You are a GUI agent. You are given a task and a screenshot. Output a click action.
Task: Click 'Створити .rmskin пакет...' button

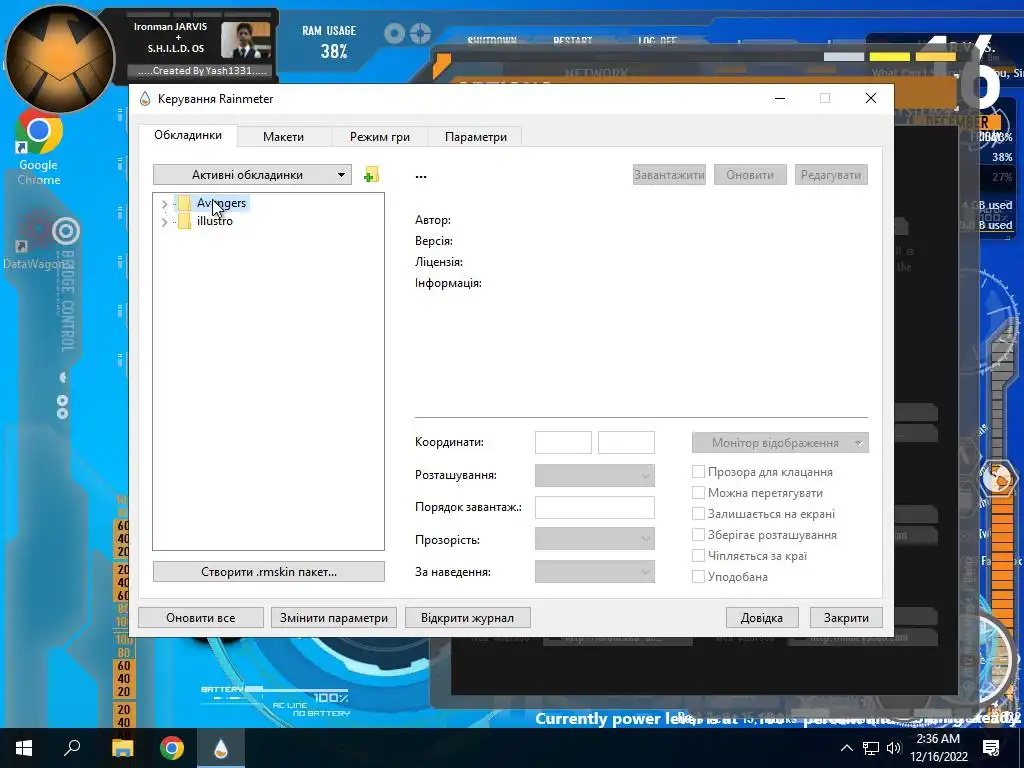click(x=269, y=571)
